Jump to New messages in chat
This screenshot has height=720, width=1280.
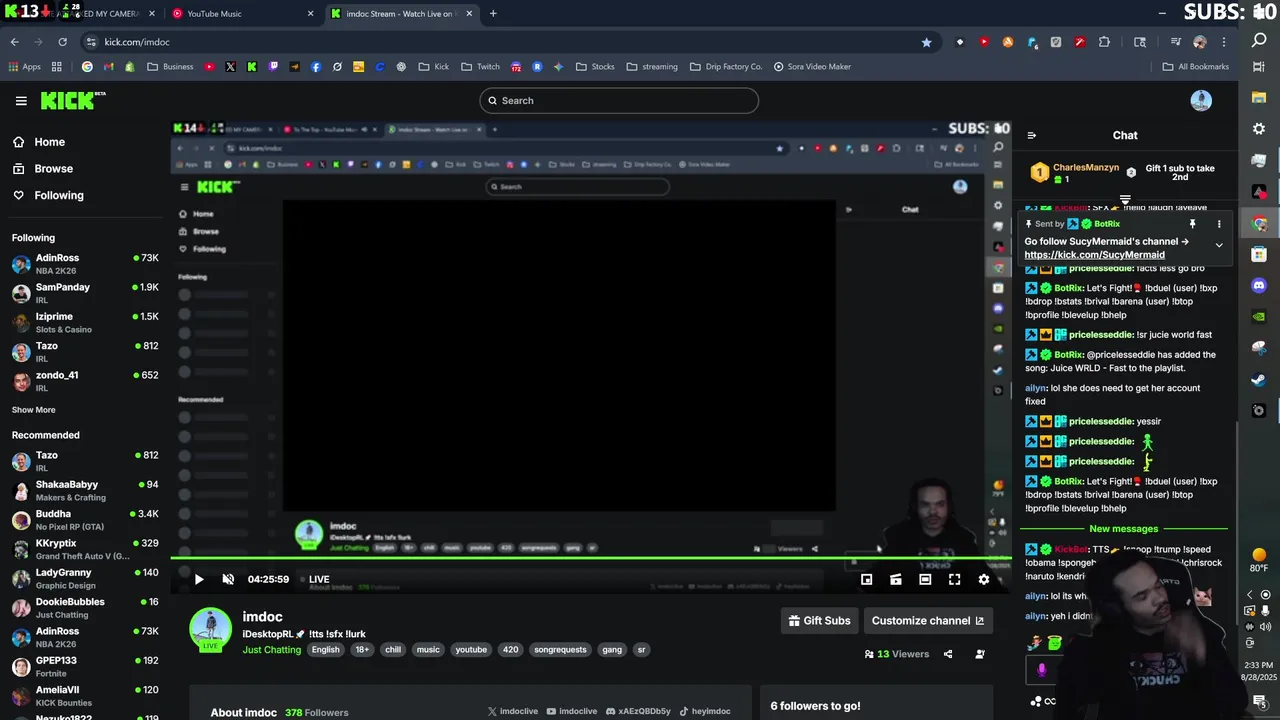[1123, 529]
